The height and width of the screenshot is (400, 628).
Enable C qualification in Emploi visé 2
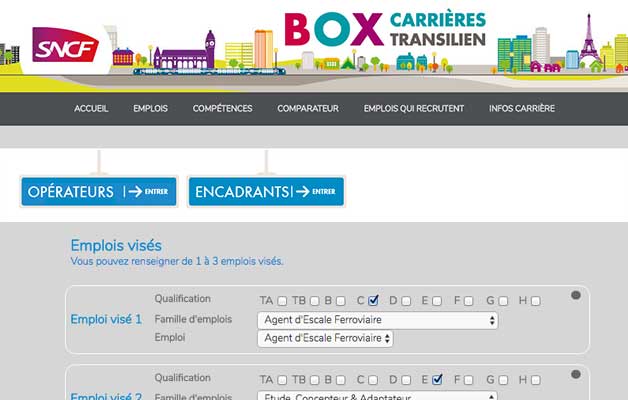[373, 380]
